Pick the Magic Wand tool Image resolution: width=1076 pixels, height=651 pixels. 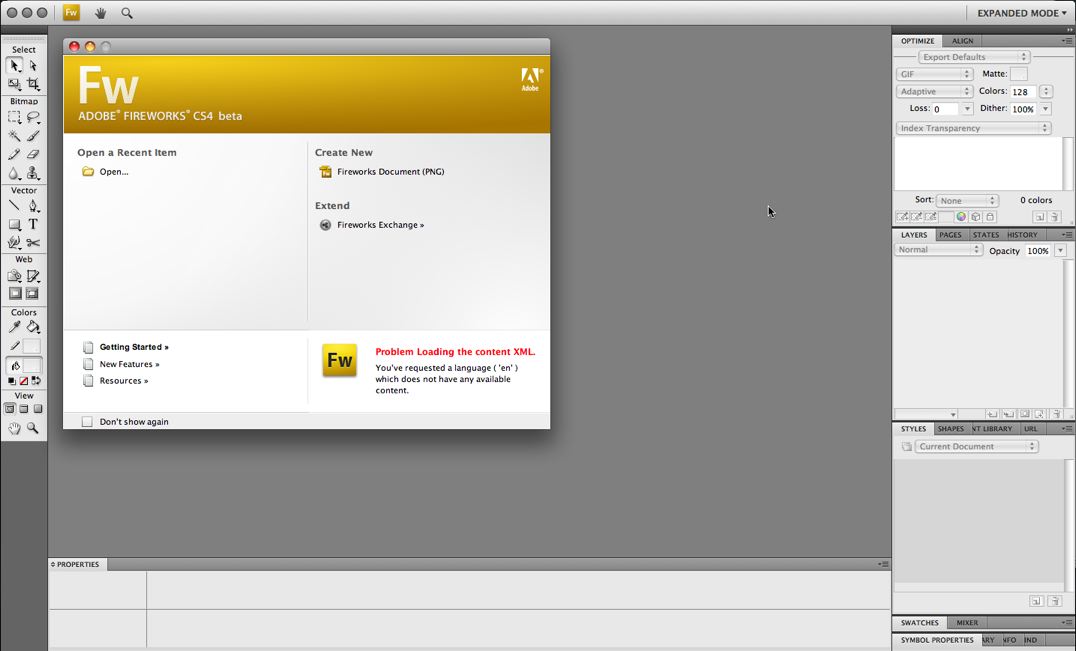coord(15,136)
